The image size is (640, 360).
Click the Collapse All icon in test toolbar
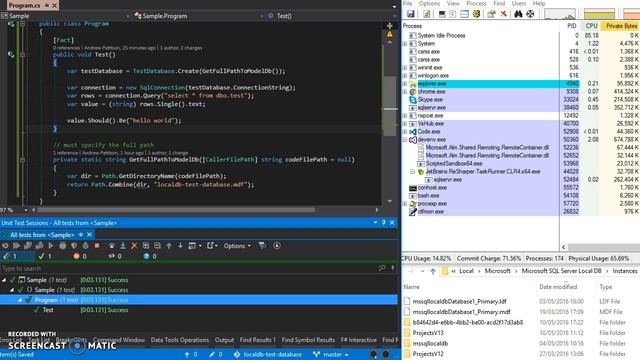click(157, 246)
